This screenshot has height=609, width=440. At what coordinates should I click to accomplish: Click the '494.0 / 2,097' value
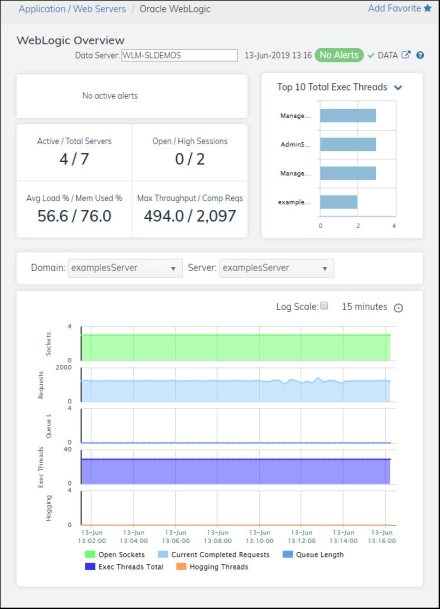click(x=190, y=216)
